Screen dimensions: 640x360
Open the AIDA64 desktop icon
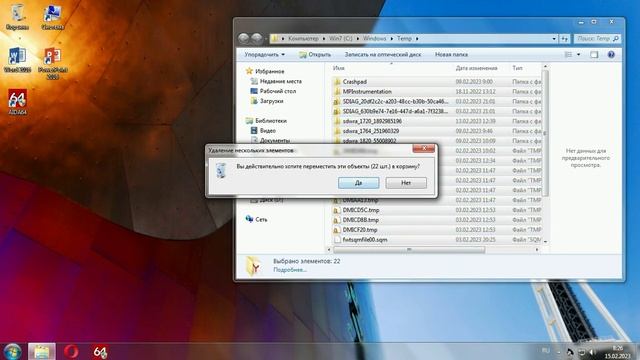click(17, 102)
